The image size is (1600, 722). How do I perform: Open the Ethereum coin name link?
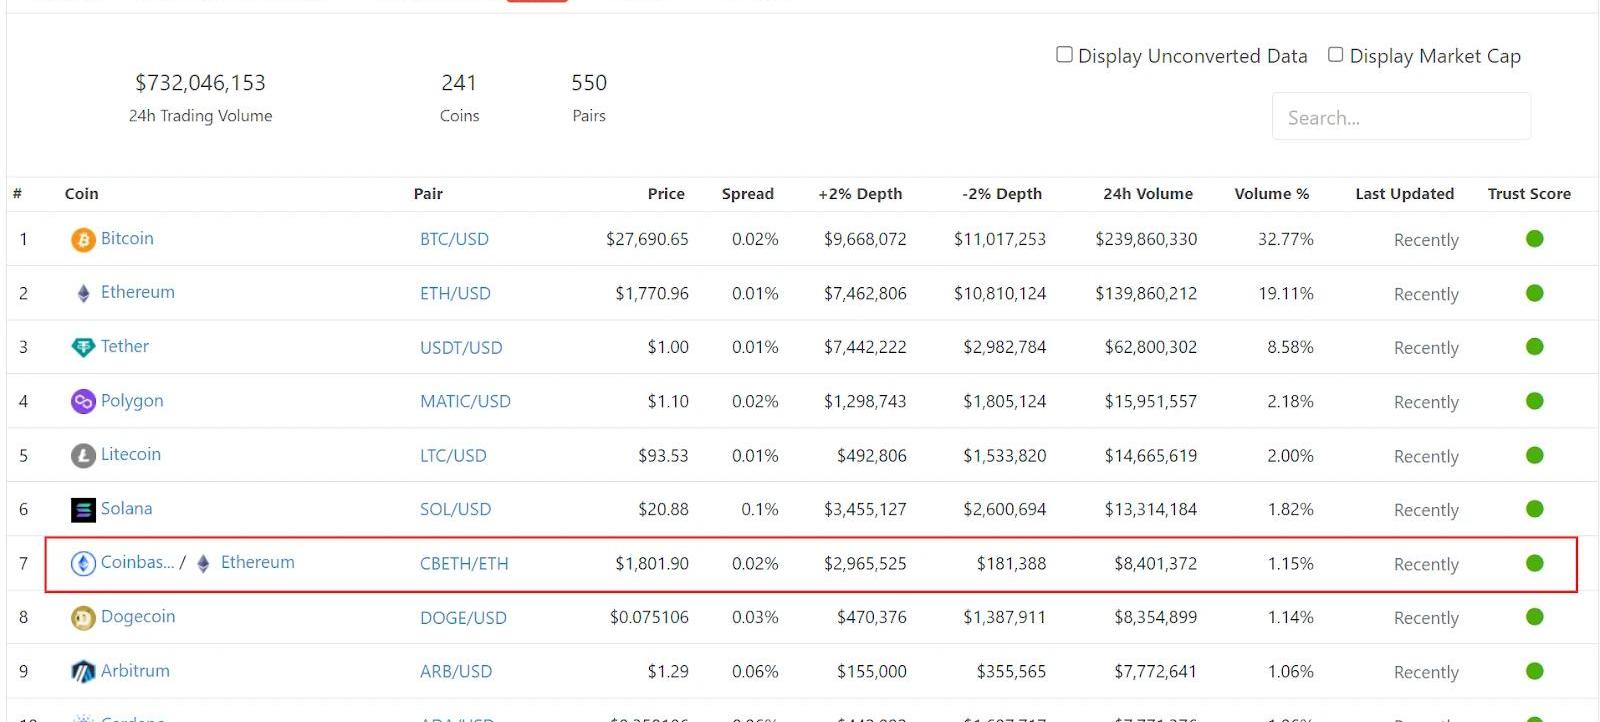pos(137,292)
